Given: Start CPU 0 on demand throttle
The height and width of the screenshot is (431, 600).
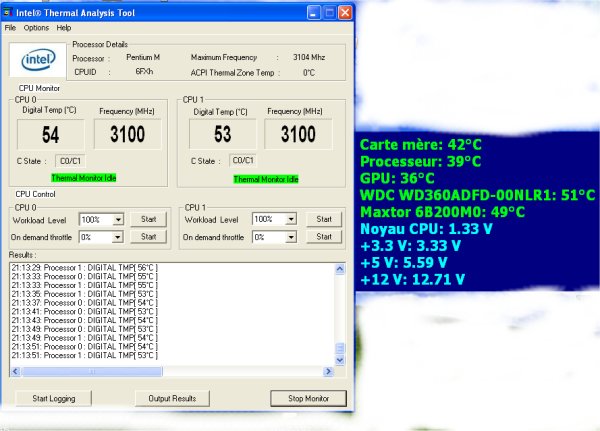Looking at the screenshot, I should pos(148,237).
